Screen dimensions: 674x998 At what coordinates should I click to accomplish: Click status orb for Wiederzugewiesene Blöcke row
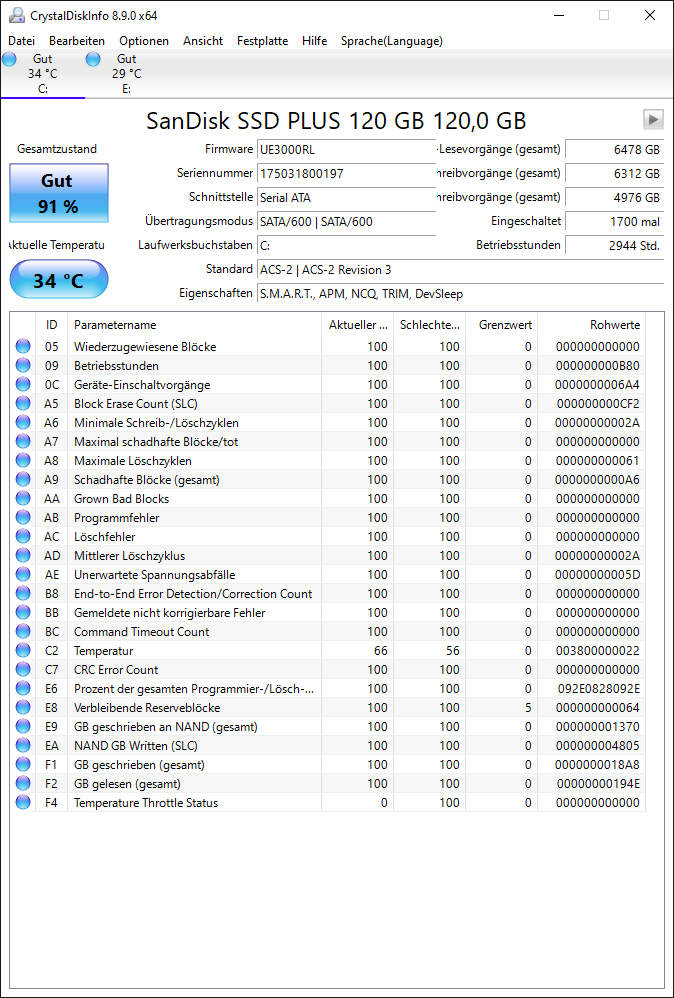click(23, 347)
